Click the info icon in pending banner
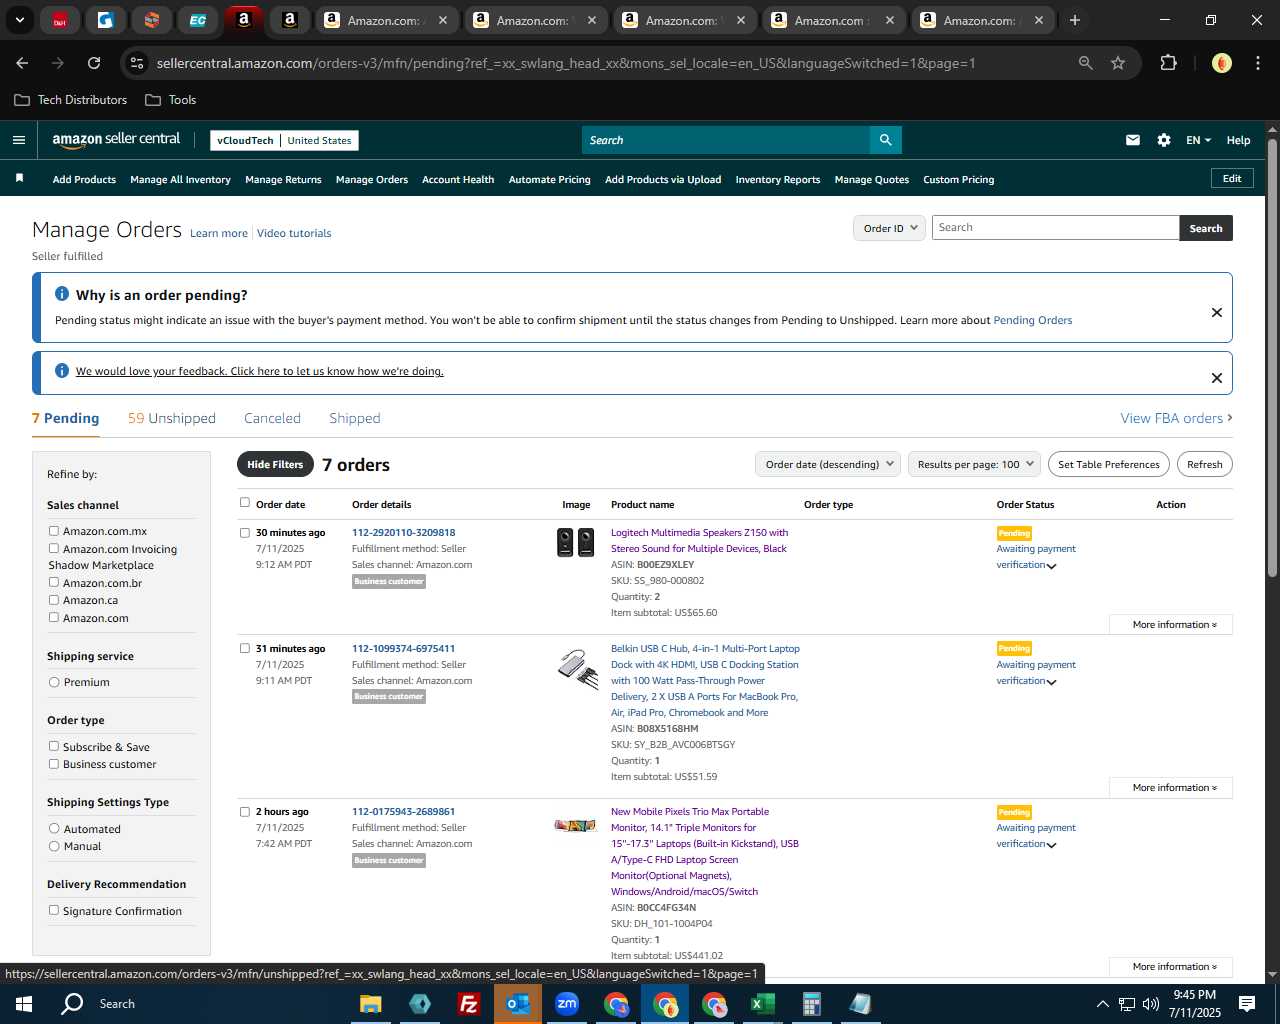 (x=62, y=294)
